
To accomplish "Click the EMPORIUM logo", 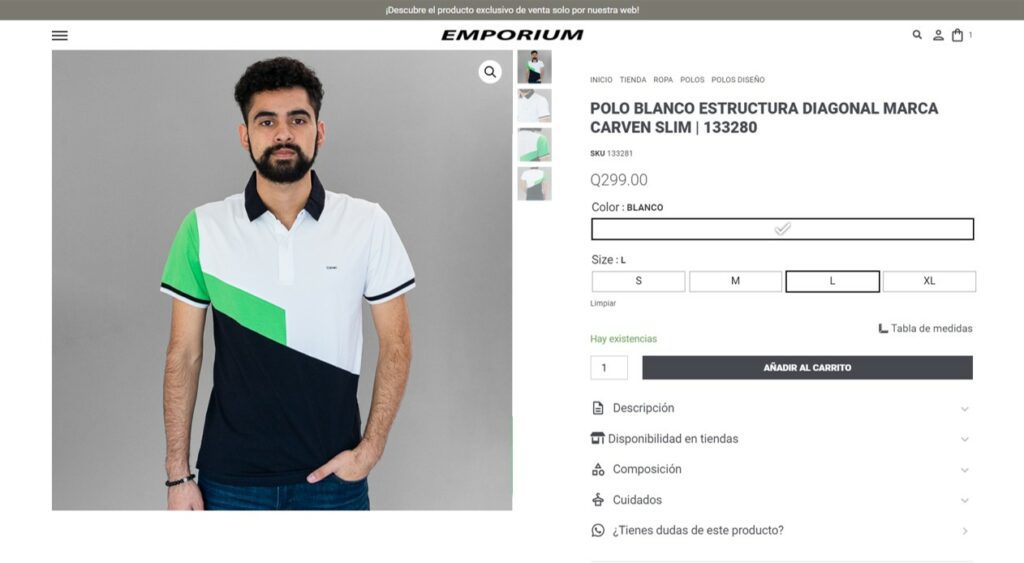I will (512, 35).
